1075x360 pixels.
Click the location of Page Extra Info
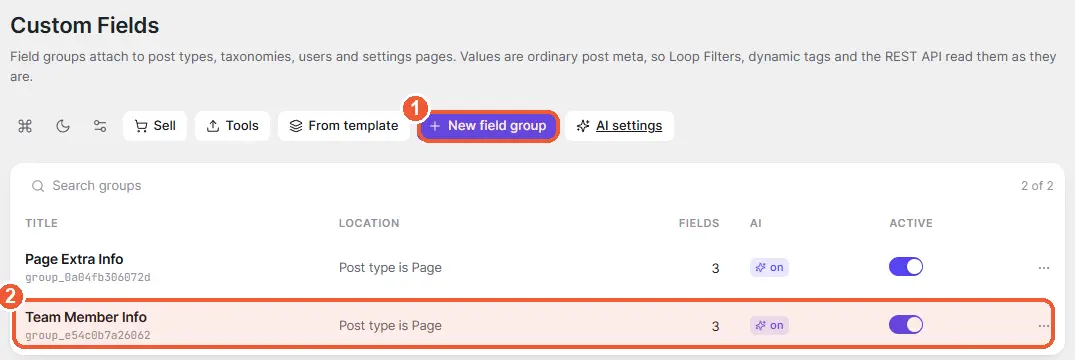coord(390,267)
